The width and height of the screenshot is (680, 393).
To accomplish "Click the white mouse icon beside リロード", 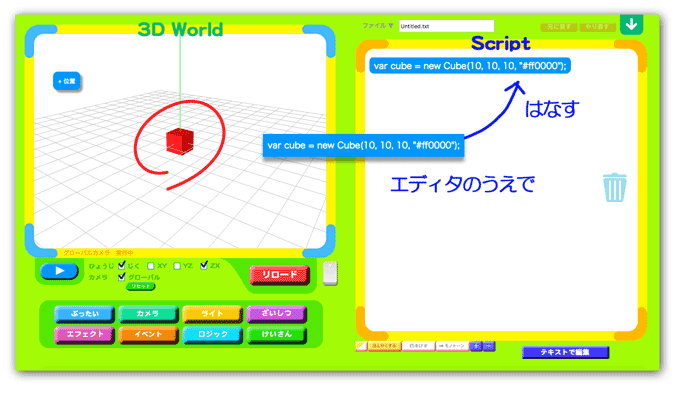I will 330,273.
